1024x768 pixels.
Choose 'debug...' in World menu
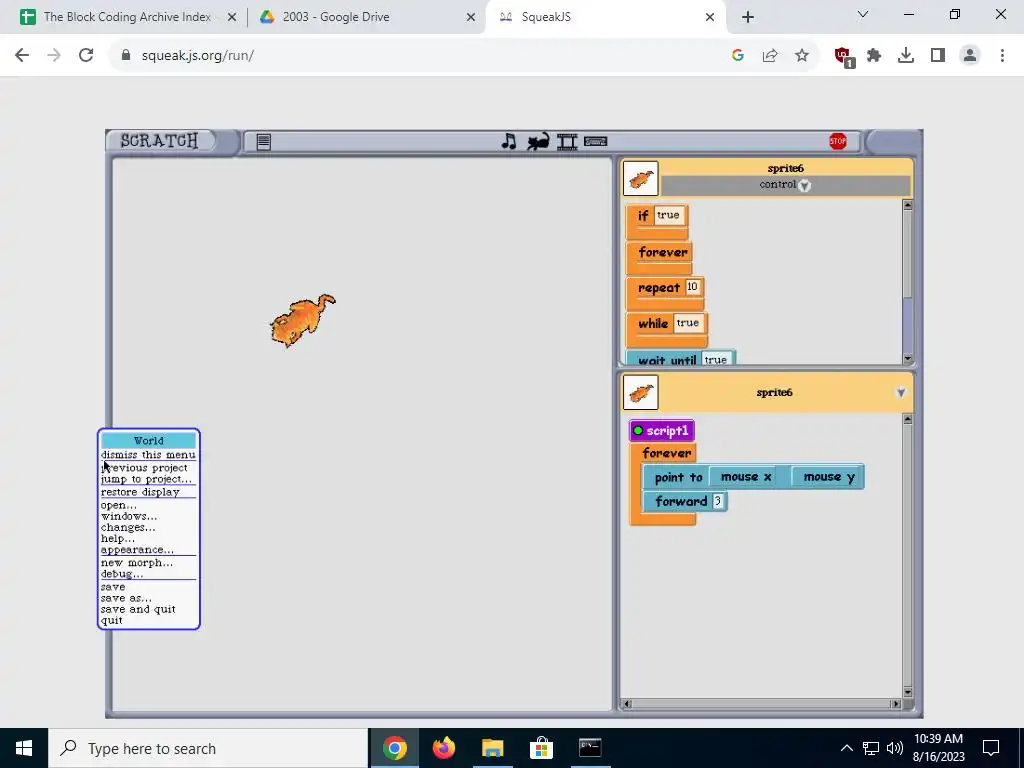pyautogui.click(x=148, y=573)
